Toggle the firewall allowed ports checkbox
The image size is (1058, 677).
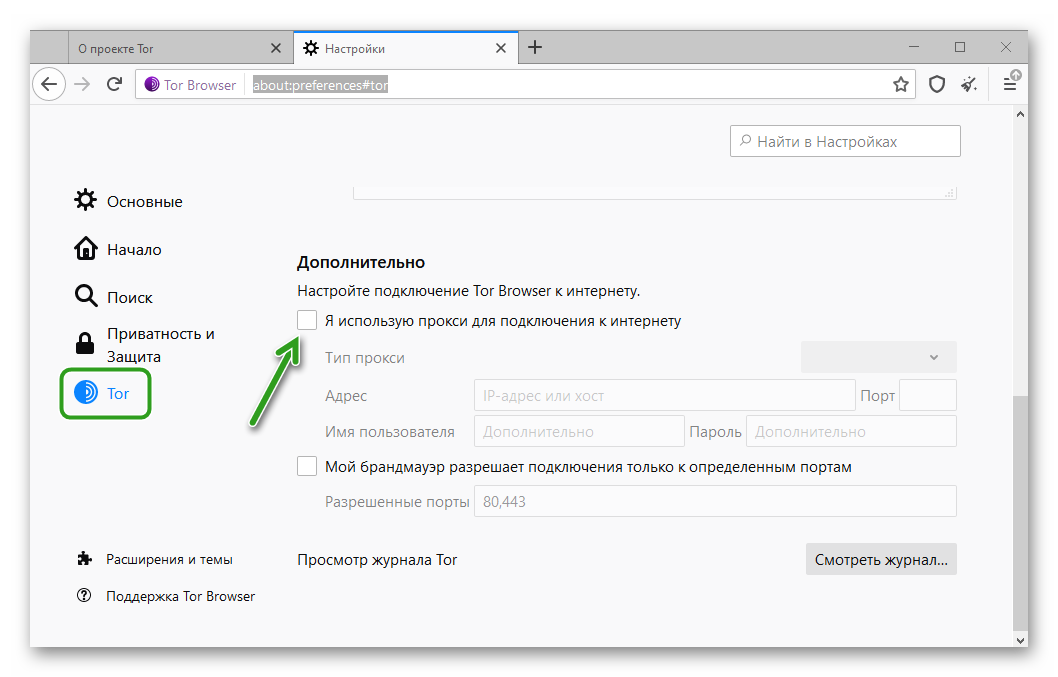click(x=307, y=466)
